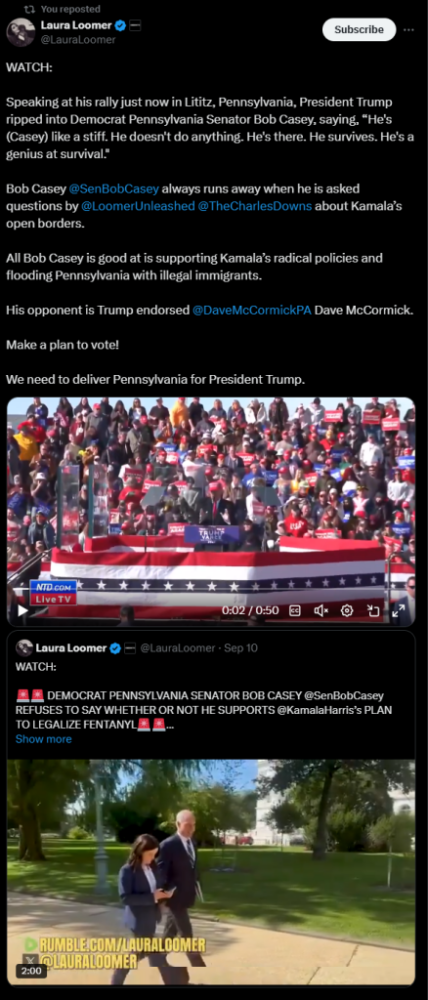This screenshot has width=428, height=1000.
Task: Open video settings gear
Action: click(347, 610)
